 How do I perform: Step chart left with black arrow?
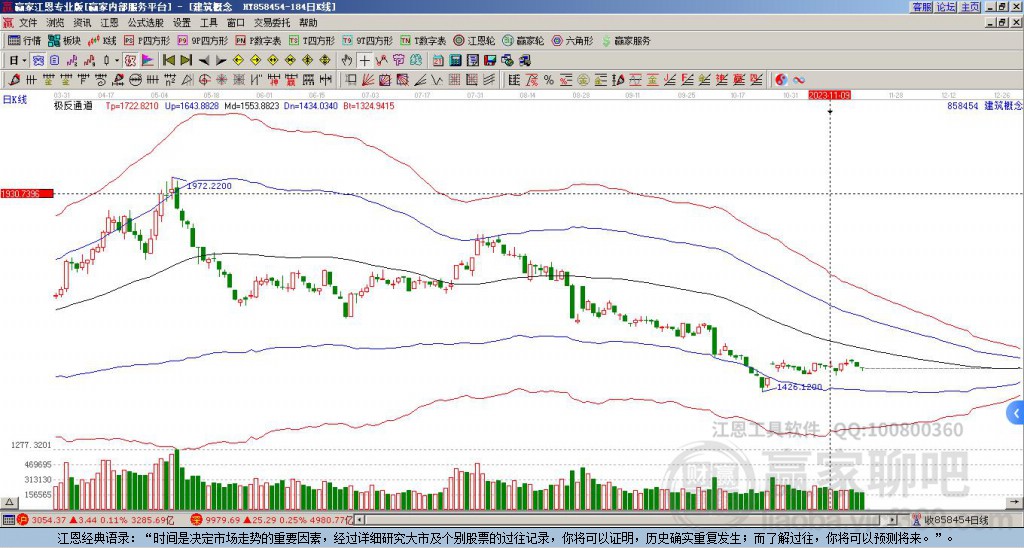(204, 61)
